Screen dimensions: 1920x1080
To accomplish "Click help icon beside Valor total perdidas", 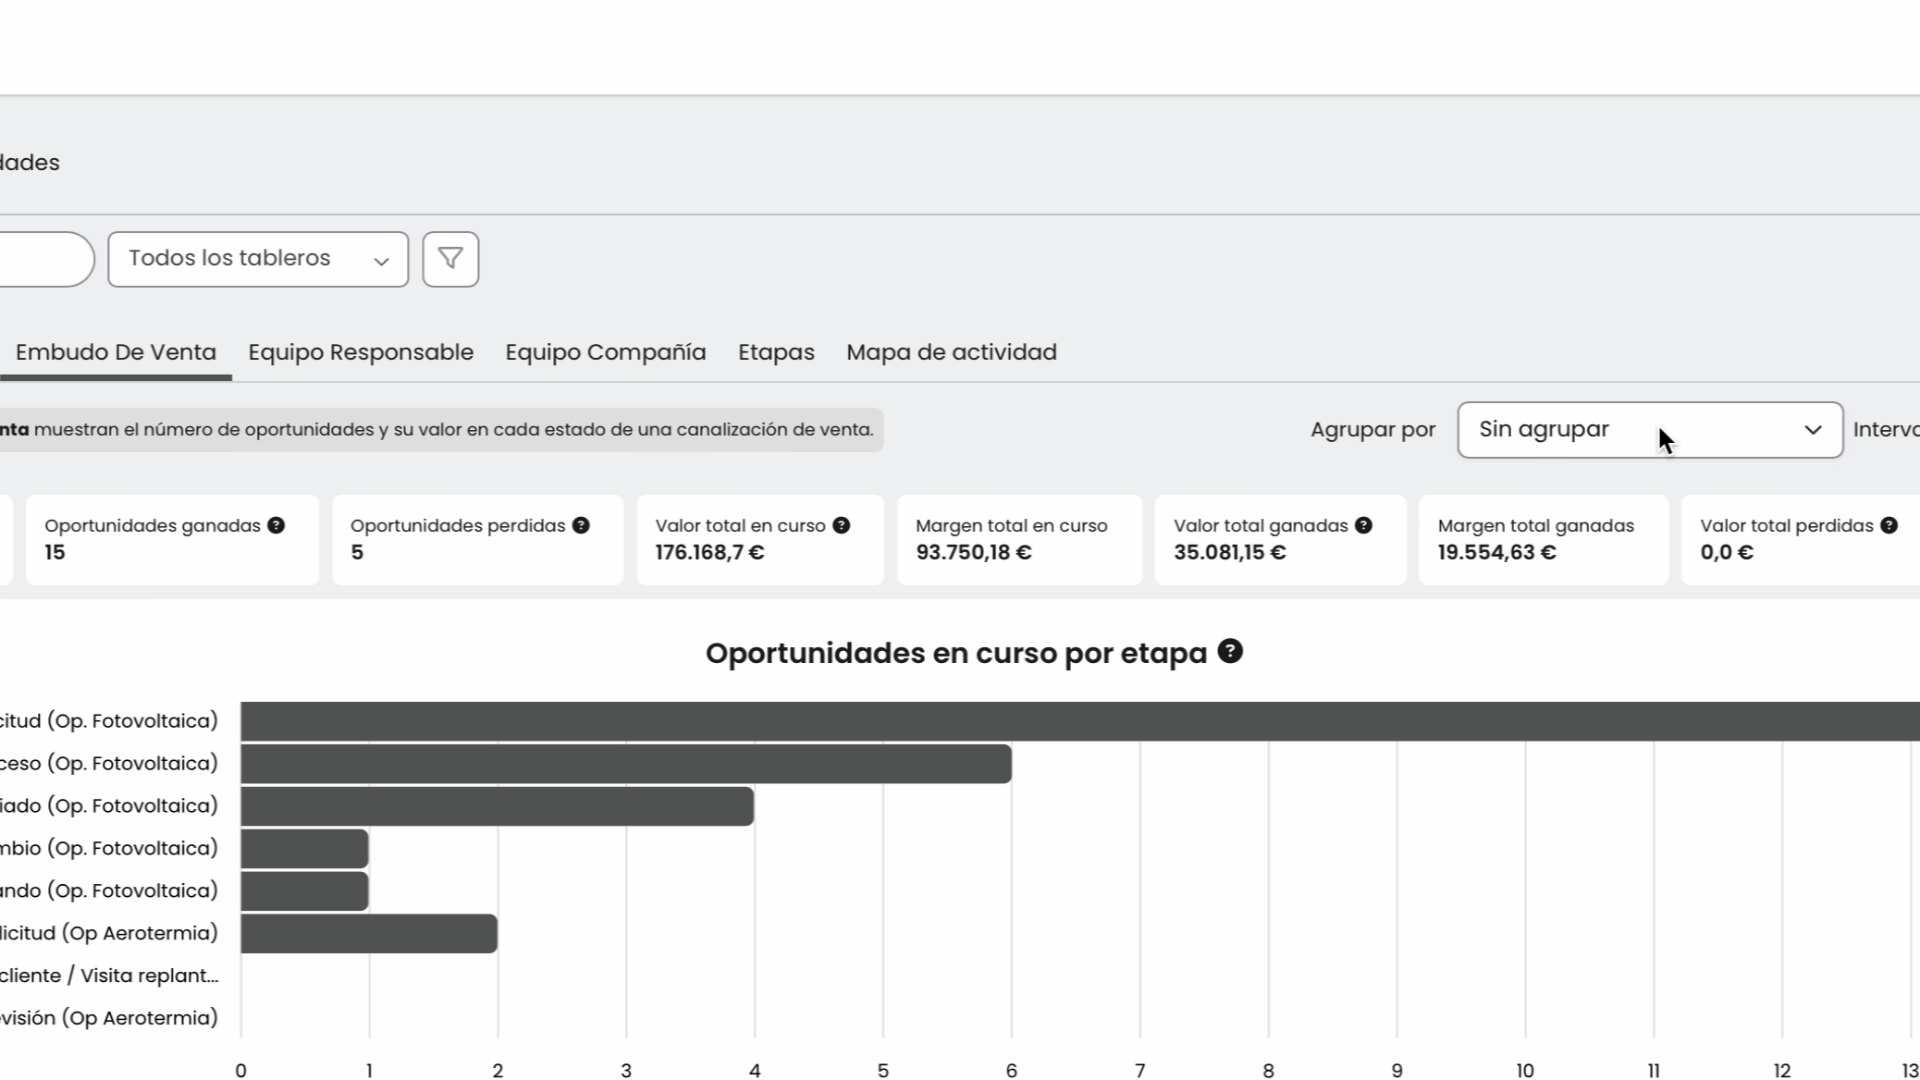I will pos(1889,525).
